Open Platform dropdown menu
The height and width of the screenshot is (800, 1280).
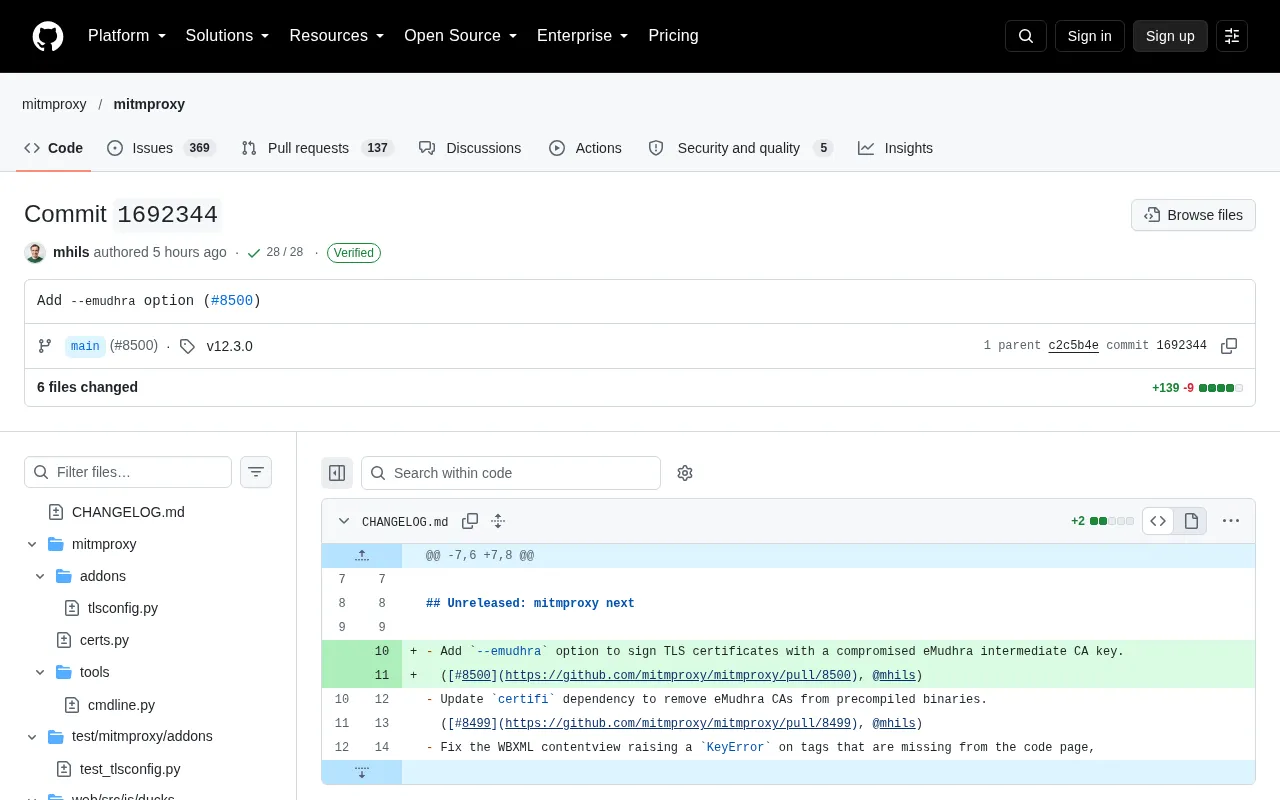coord(127,36)
